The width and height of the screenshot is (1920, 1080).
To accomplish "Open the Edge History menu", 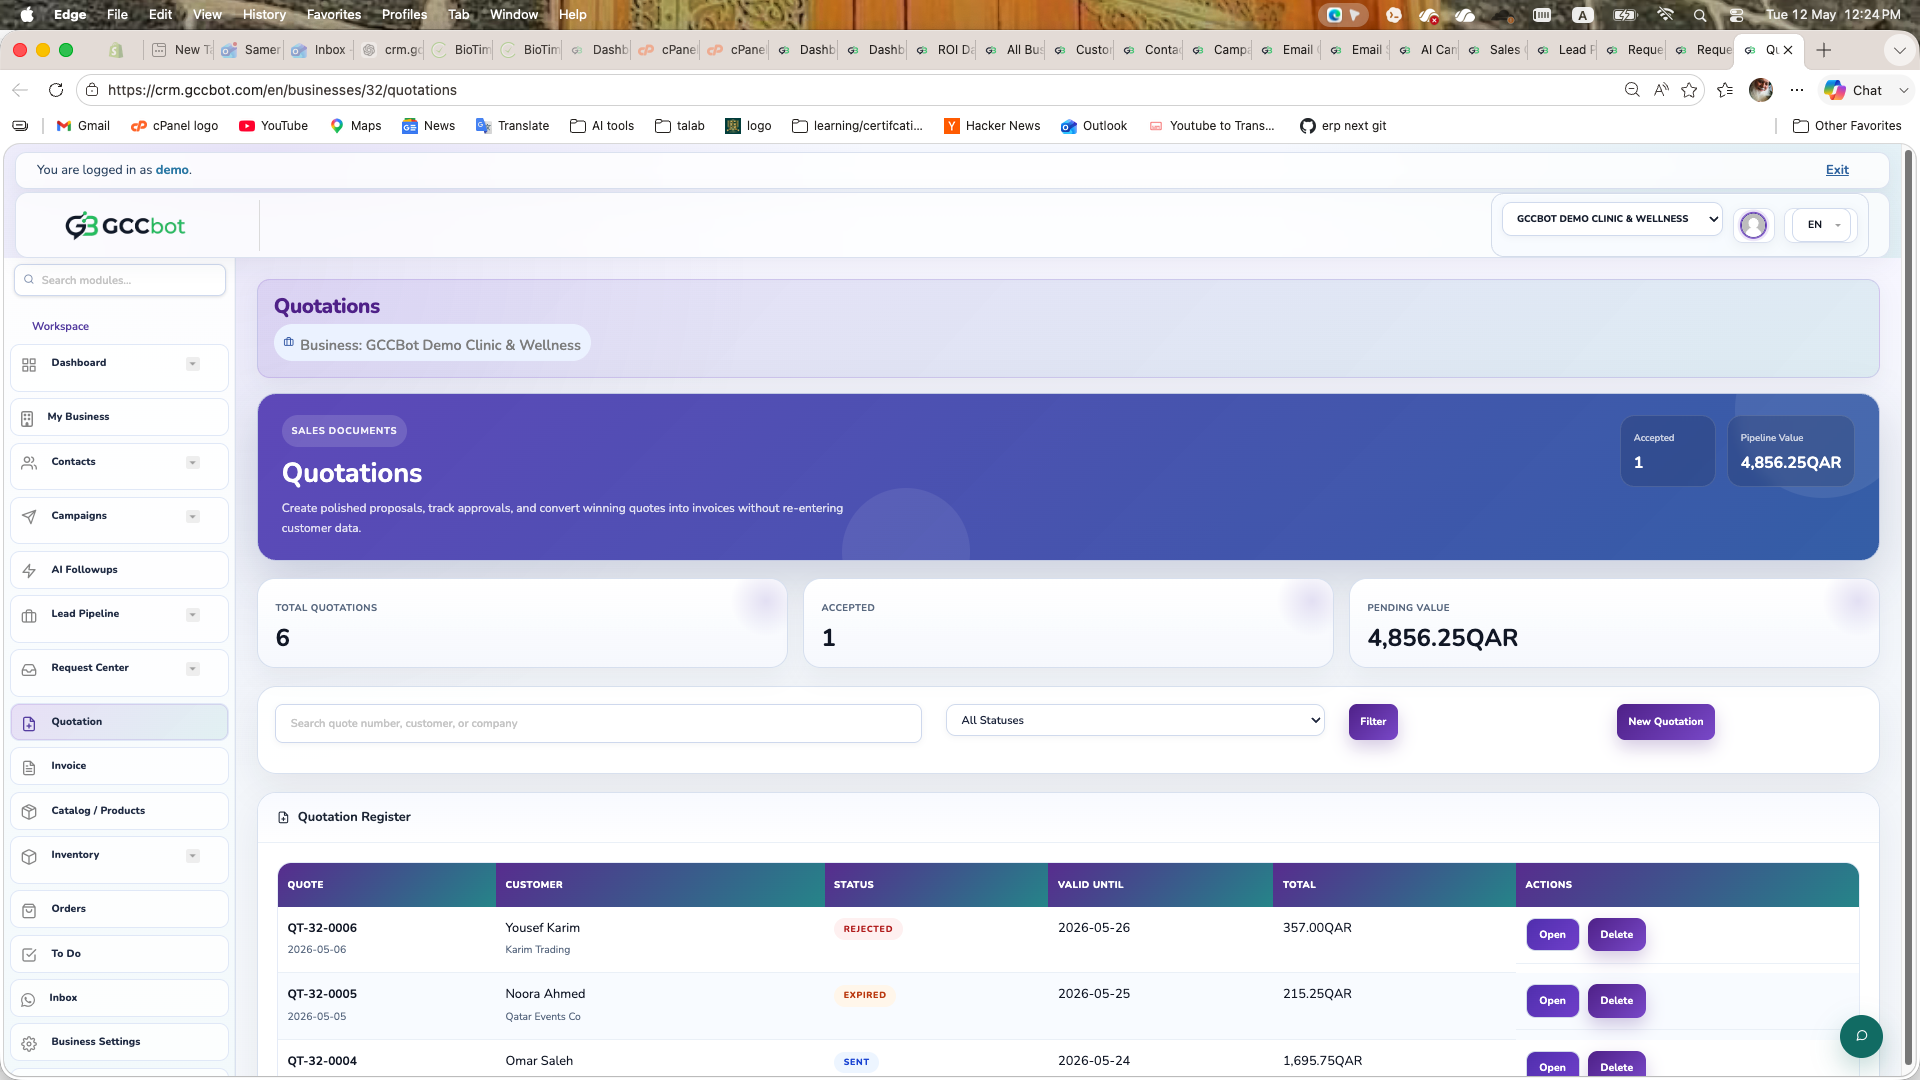I will pyautogui.click(x=264, y=14).
